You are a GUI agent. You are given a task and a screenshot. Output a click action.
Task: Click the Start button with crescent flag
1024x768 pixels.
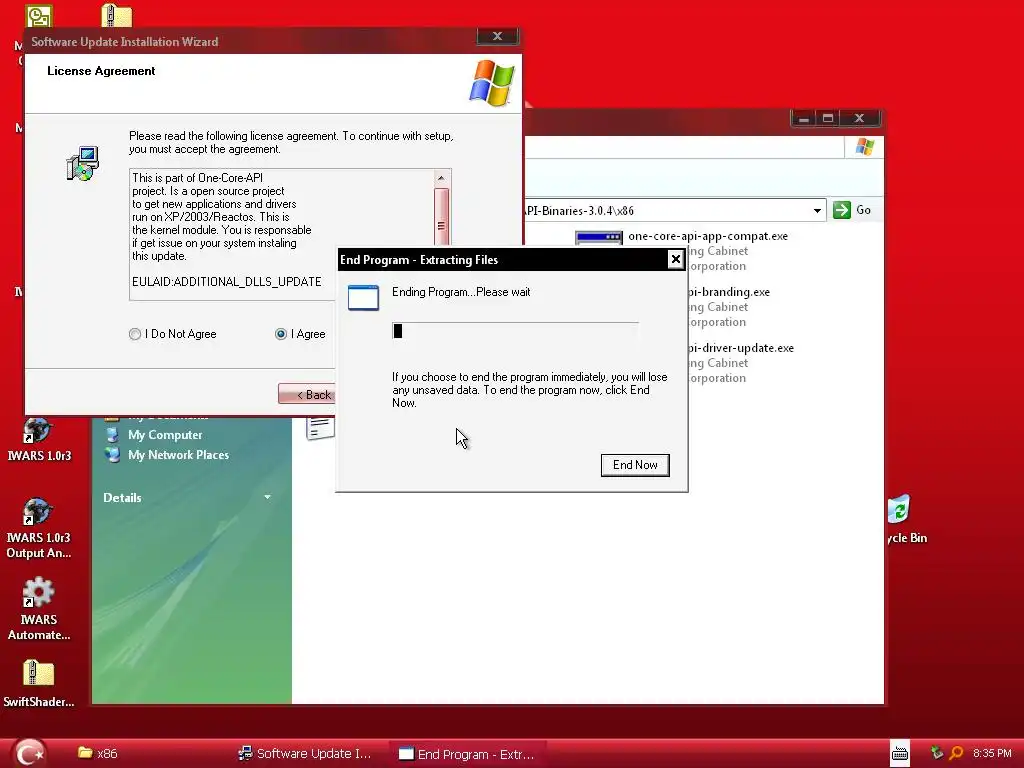coord(29,753)
